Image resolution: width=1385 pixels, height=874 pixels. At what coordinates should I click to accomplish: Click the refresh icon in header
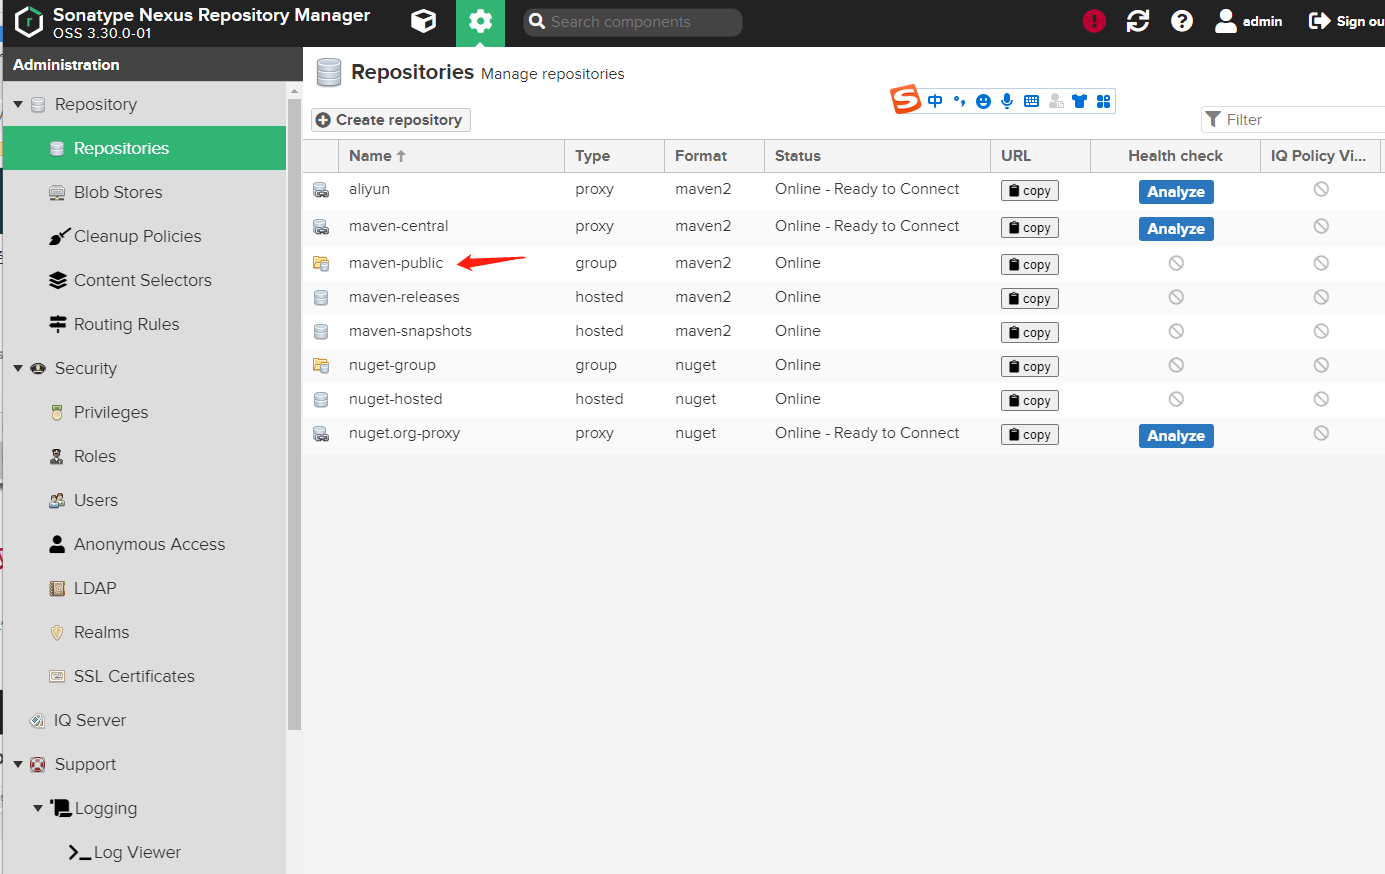[1138, 21]
